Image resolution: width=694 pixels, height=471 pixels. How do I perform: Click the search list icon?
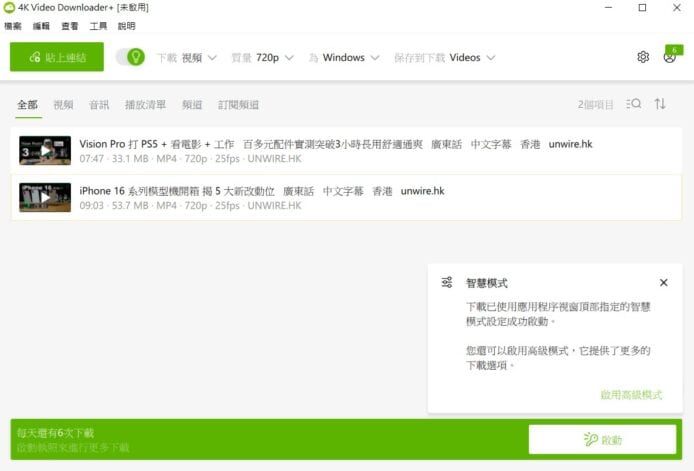coord(634,104)
